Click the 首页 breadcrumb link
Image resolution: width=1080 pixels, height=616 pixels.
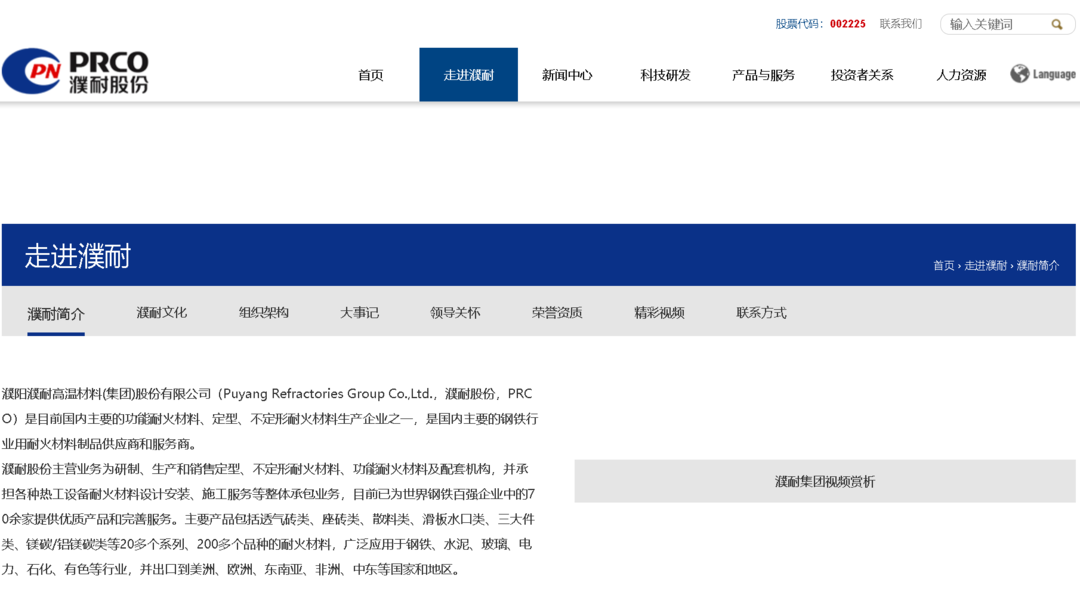coord(944,265)
